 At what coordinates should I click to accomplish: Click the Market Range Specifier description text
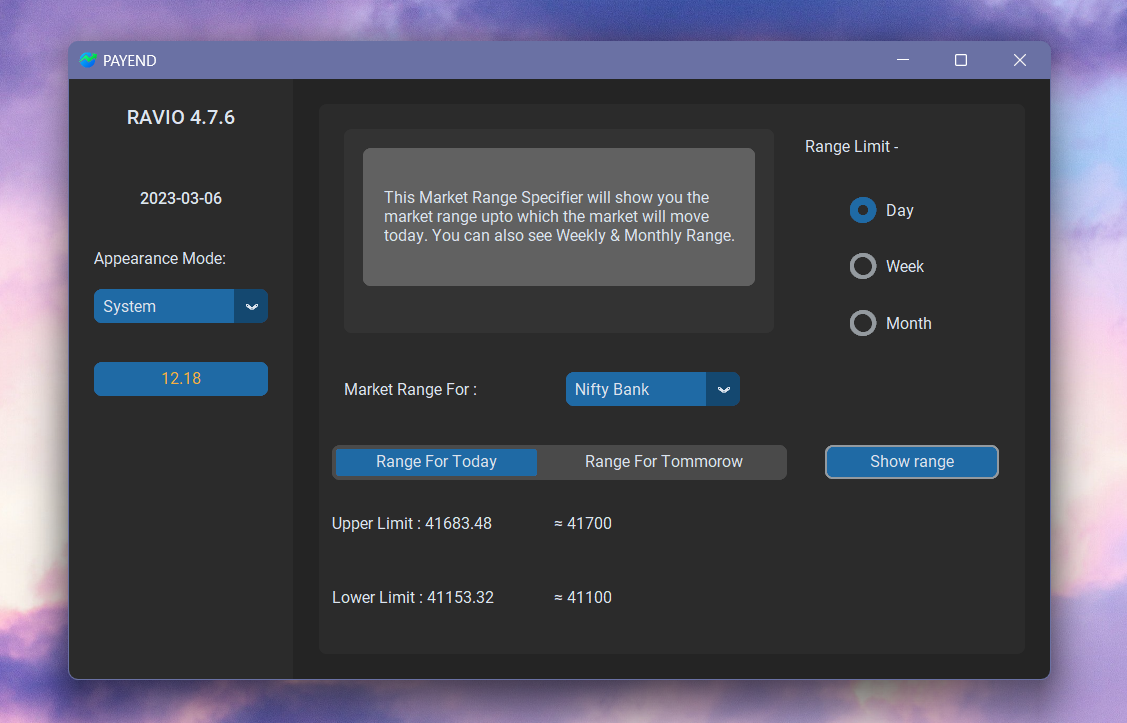click(x=559, y=216)
